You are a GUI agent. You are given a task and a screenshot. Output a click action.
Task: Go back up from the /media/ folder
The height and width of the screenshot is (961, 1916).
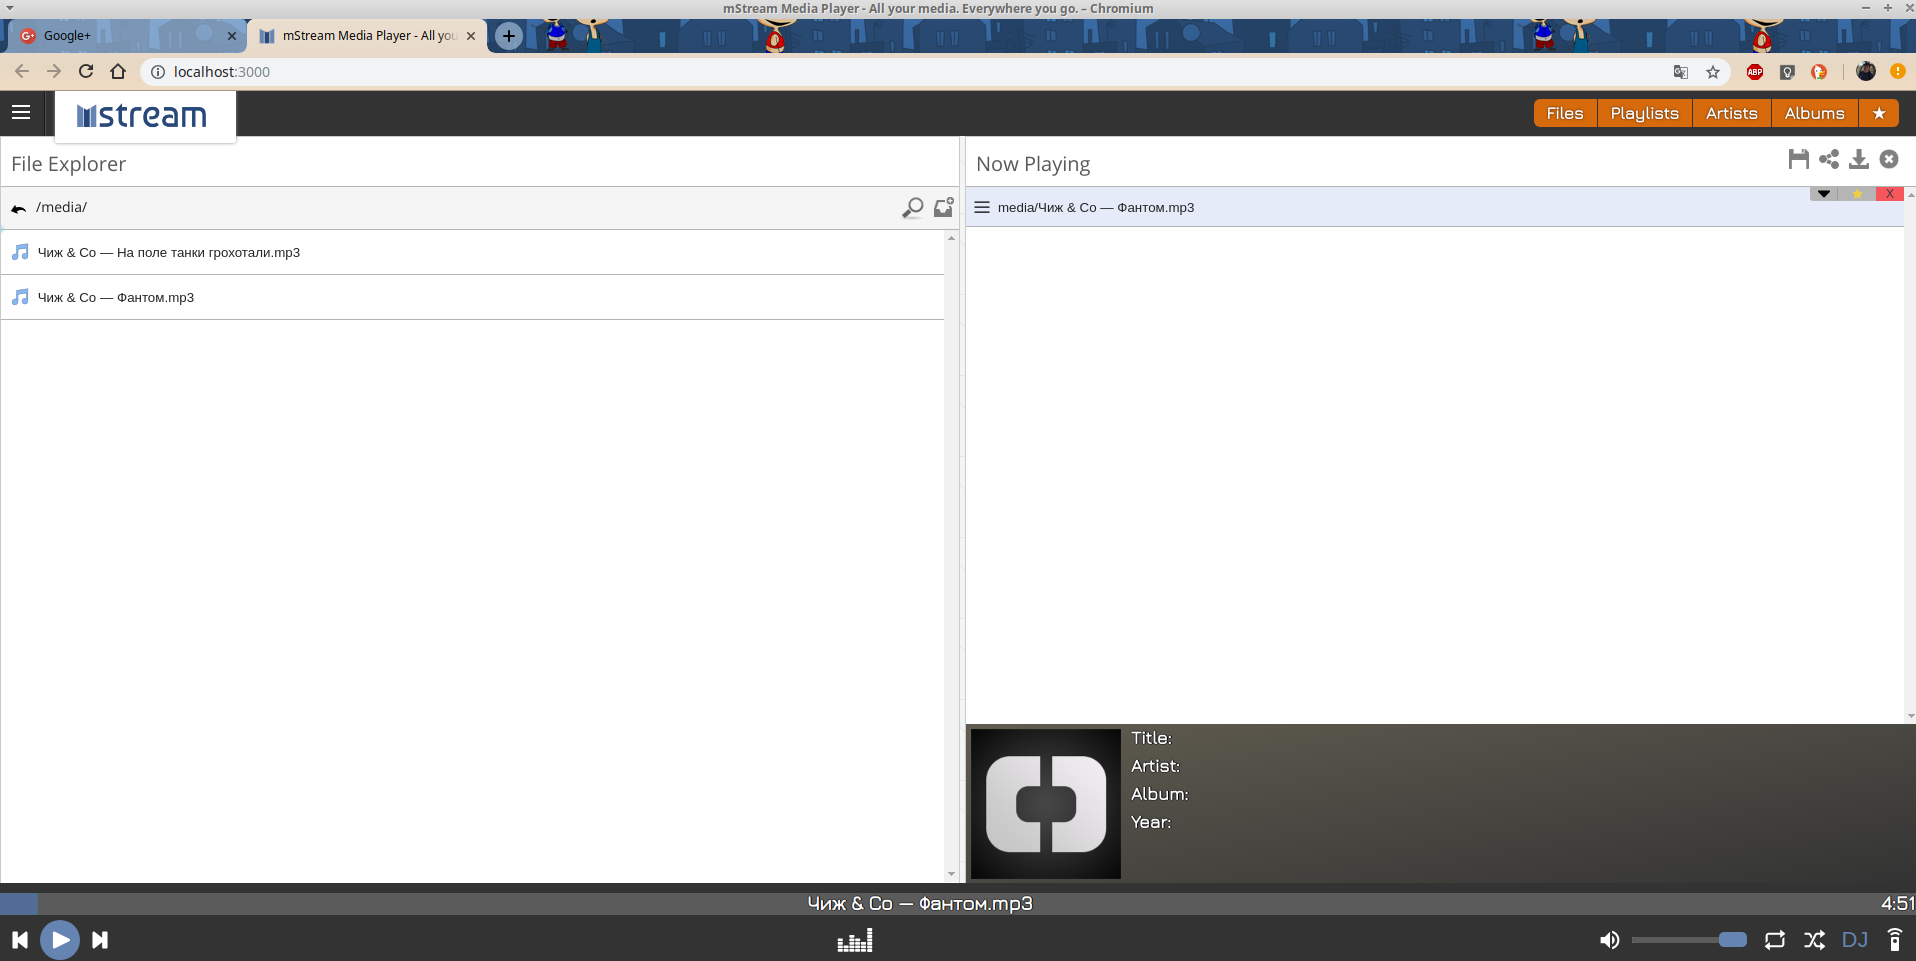pos(19,208)
